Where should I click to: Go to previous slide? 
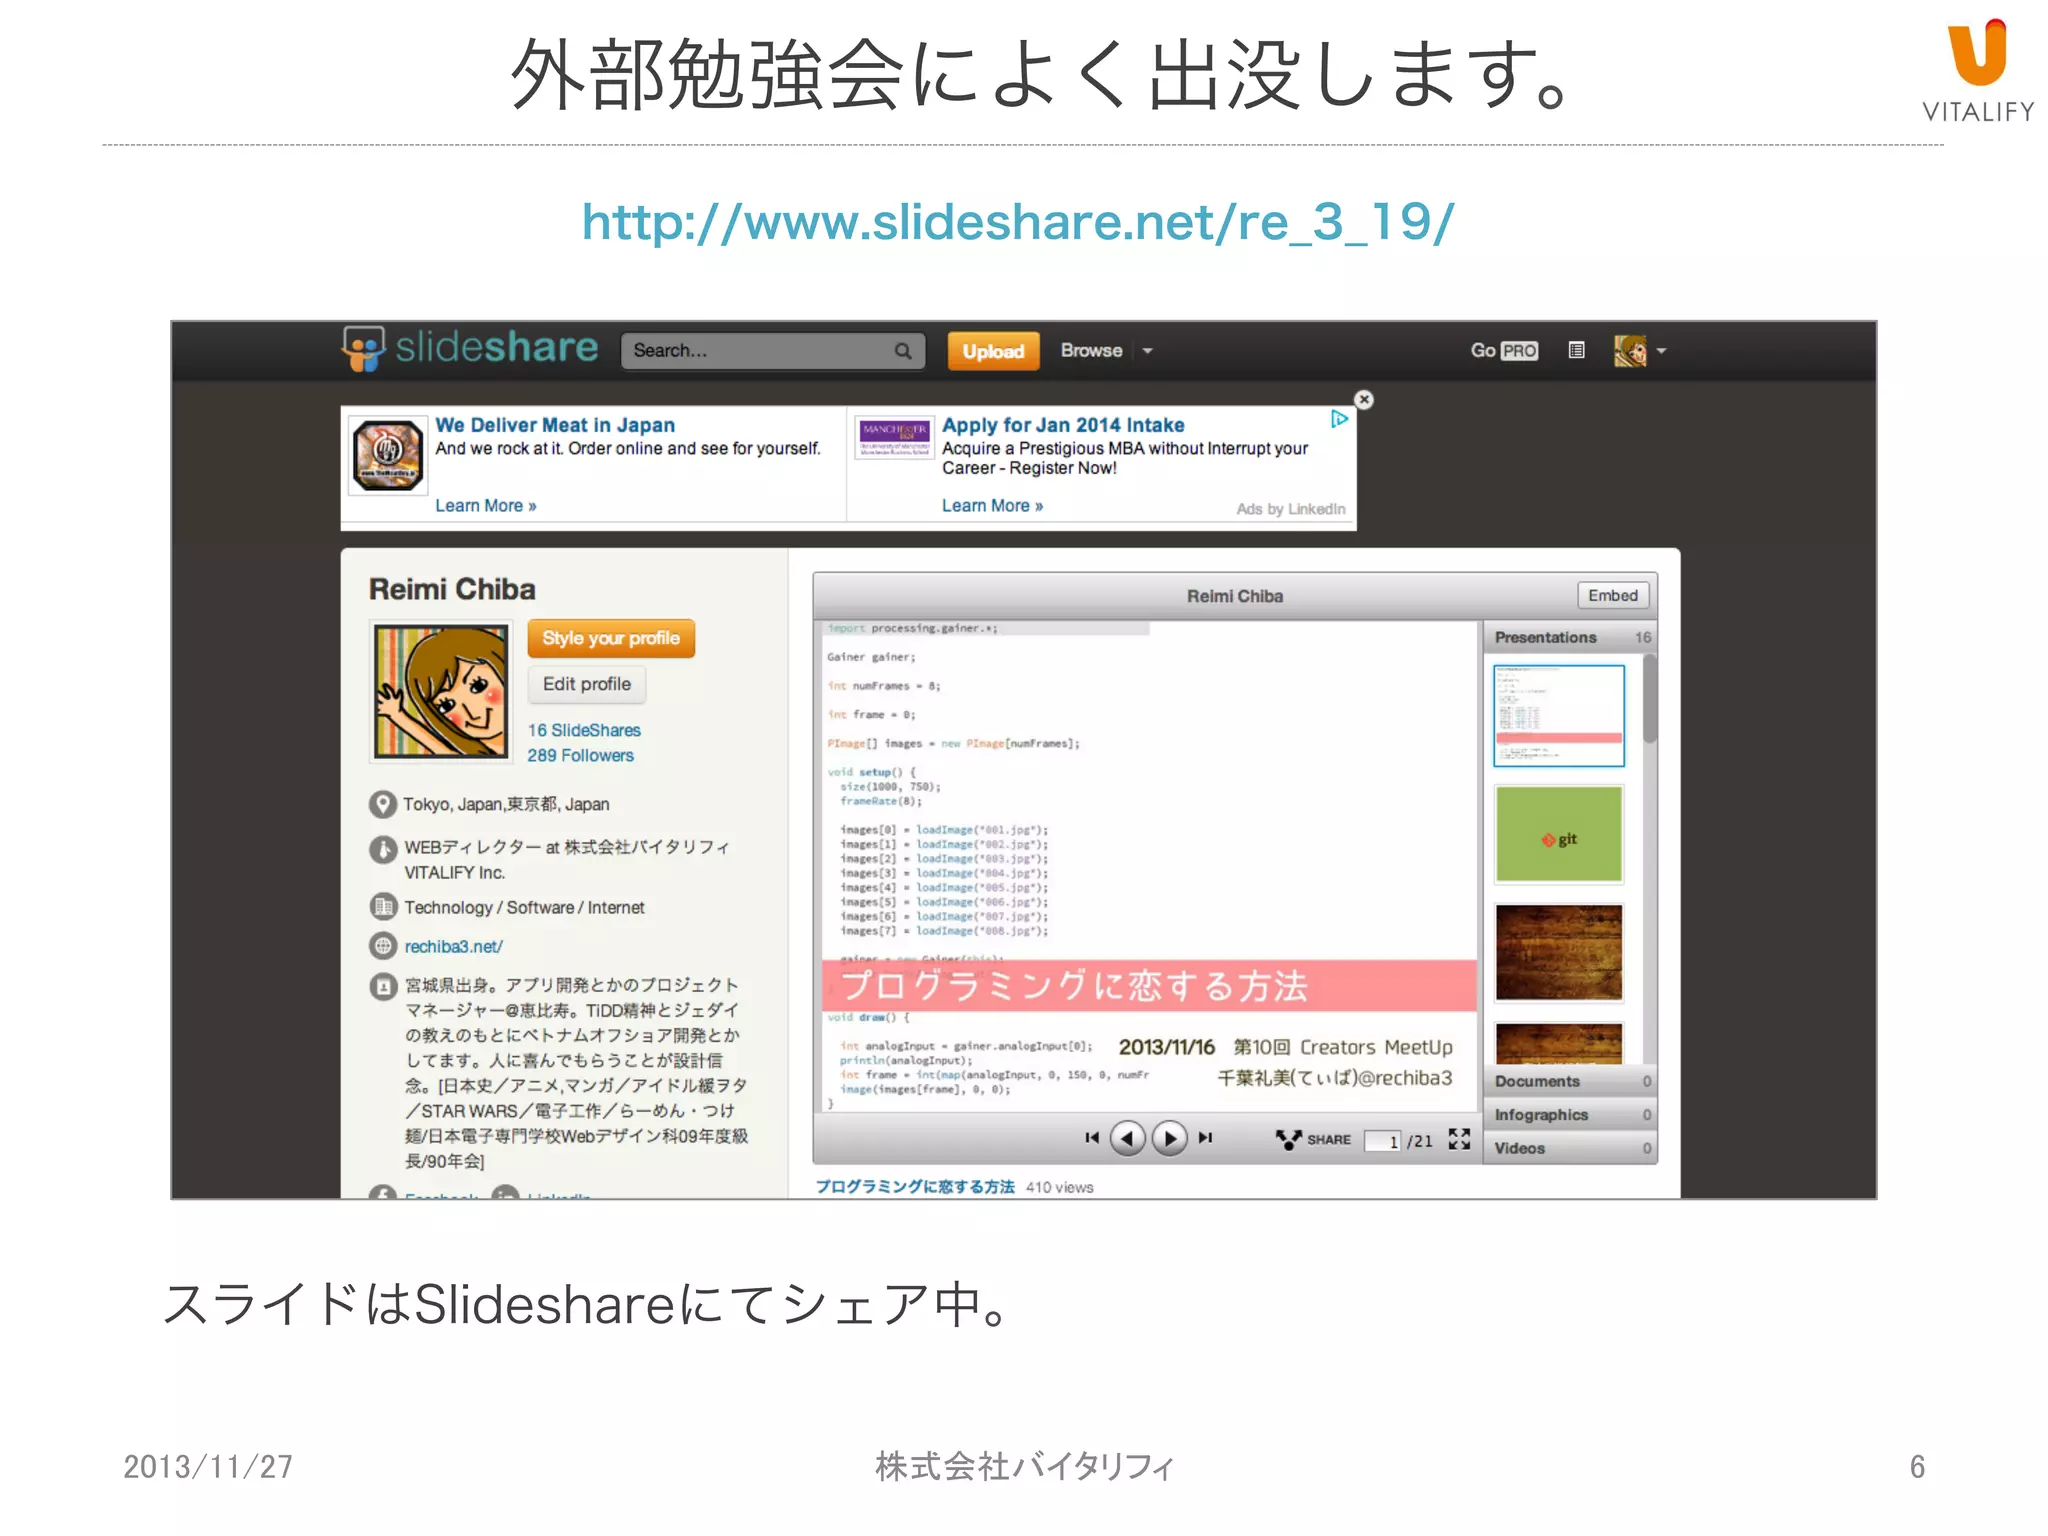(1128, 1138)
